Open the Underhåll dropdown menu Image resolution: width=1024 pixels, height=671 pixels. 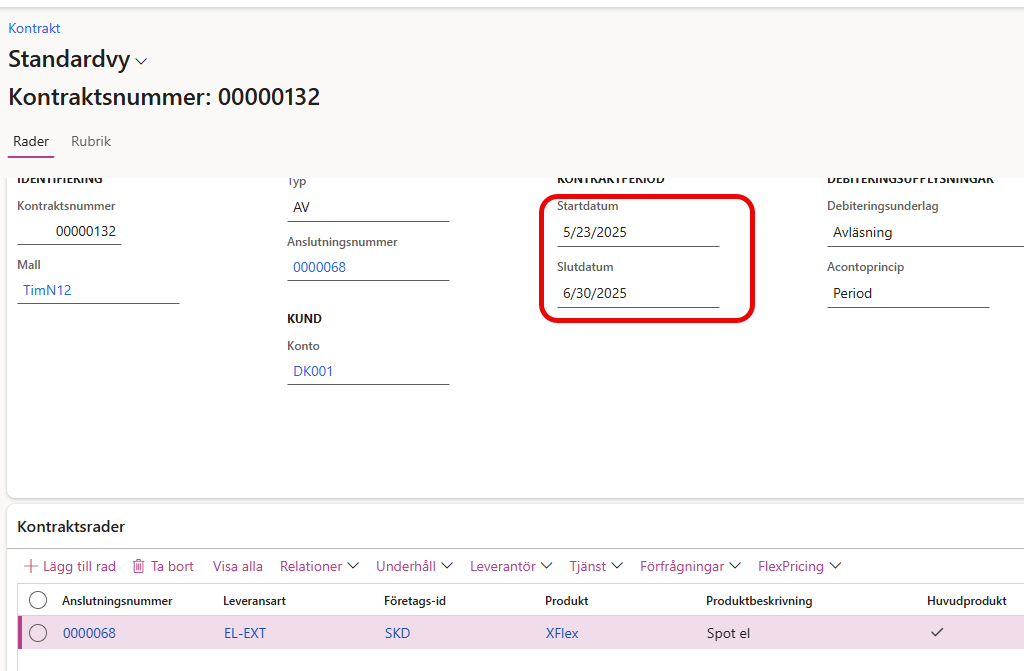pyautogui.click(x=414, y=566)
